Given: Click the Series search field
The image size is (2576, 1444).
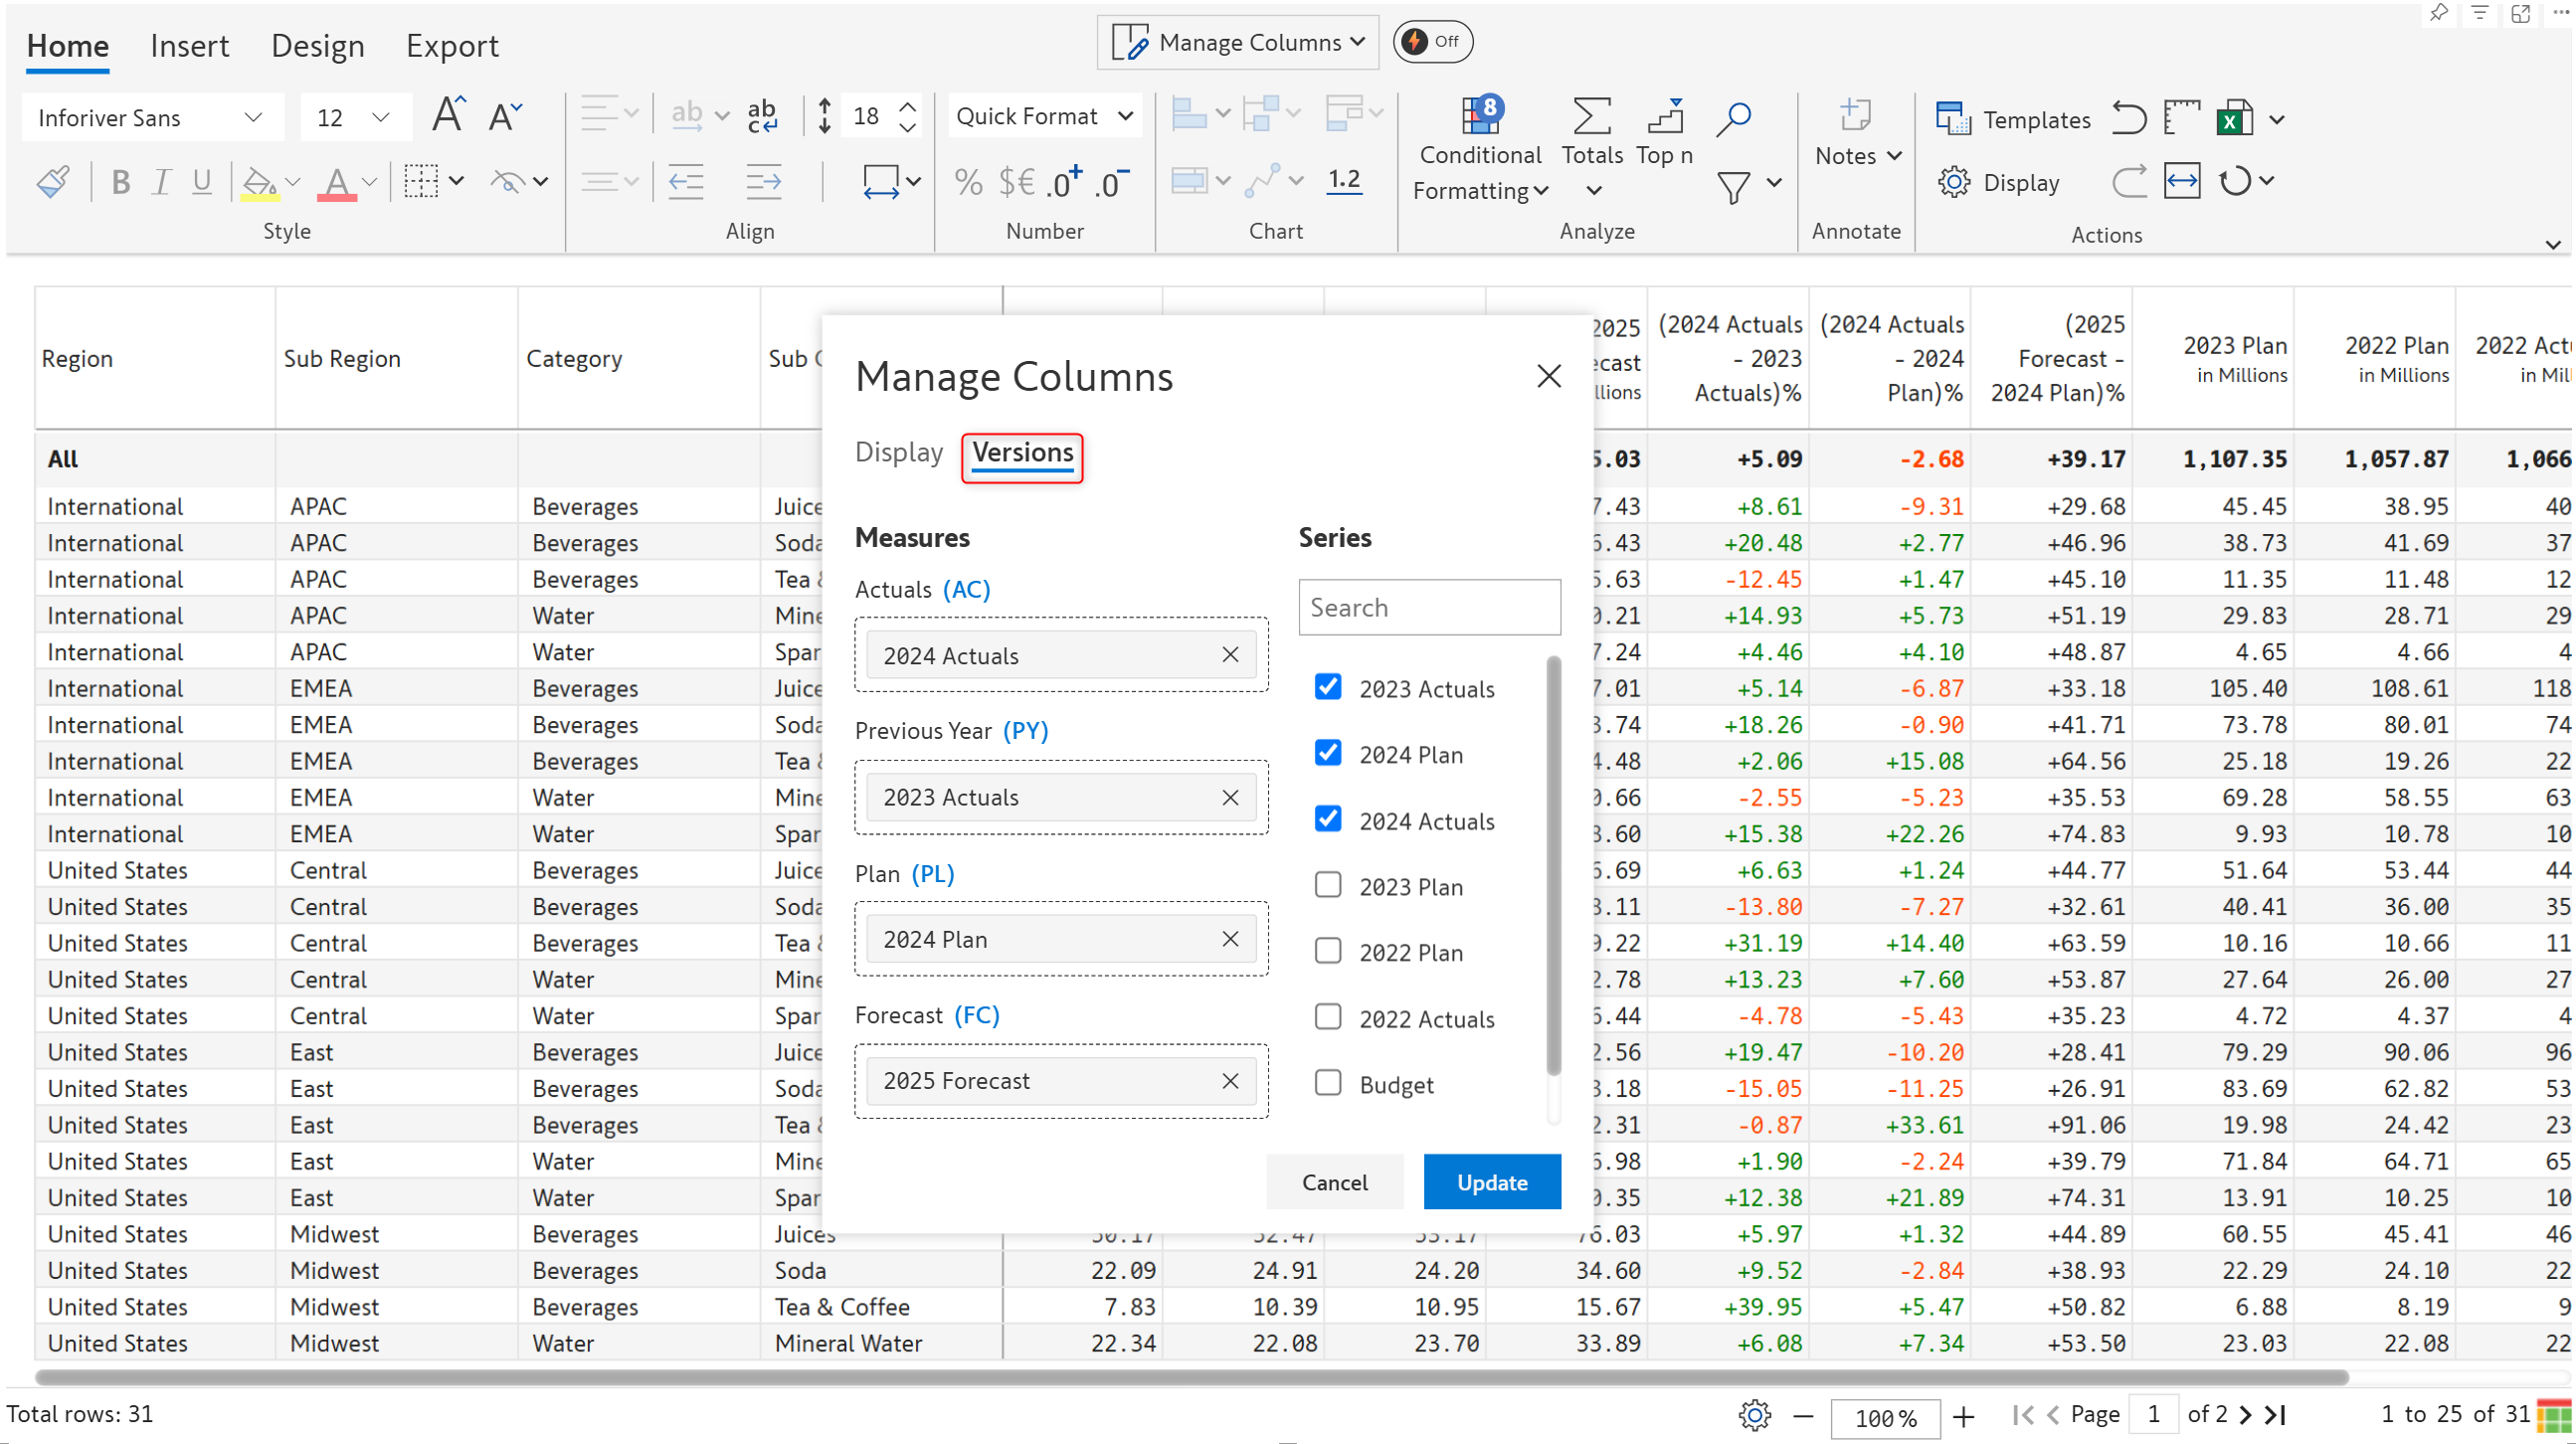Looking at the screenshot, I should (1429, 607).
